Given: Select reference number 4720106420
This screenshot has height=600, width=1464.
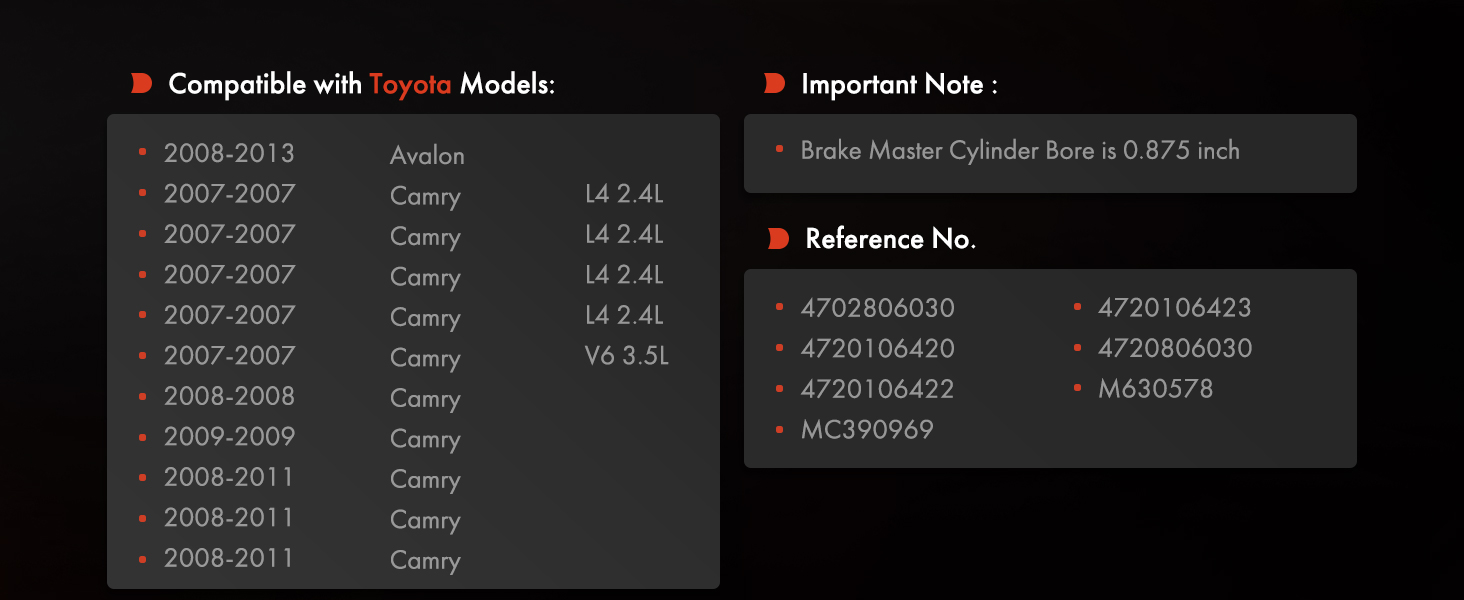Looking at the screenshot, I should (x=877, y=348).
